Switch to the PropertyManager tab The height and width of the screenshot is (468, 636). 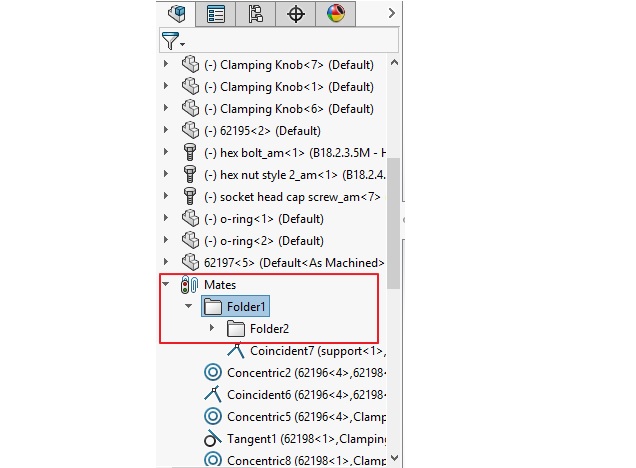pos(215,14)
